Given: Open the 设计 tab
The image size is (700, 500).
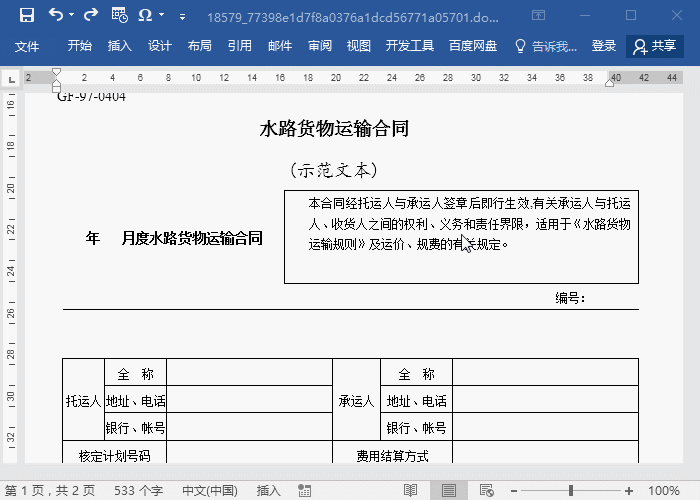Looking at the screenshot, I should pyautogui.click(x=159, y=46).
